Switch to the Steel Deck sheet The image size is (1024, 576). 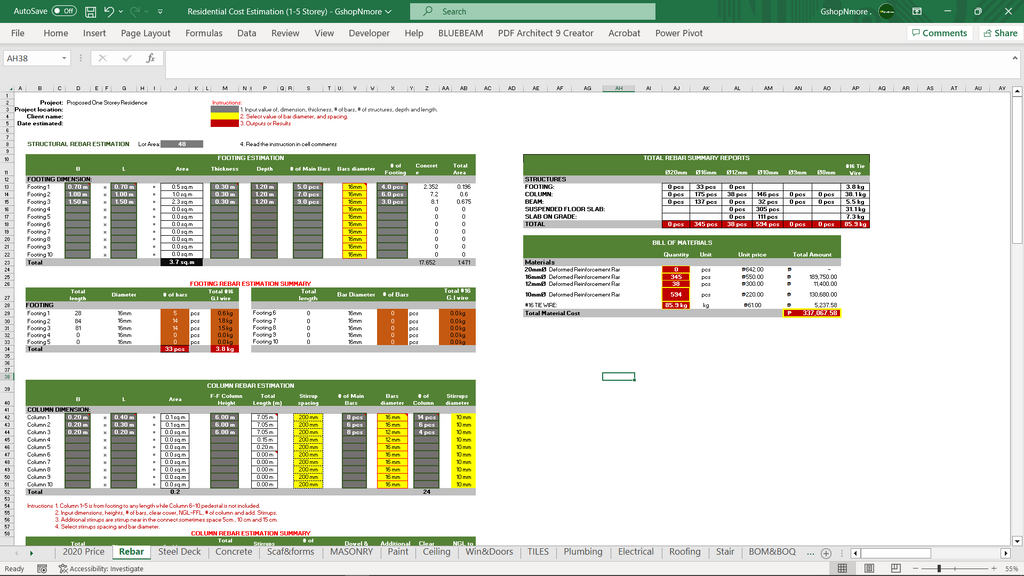[180, 552]
